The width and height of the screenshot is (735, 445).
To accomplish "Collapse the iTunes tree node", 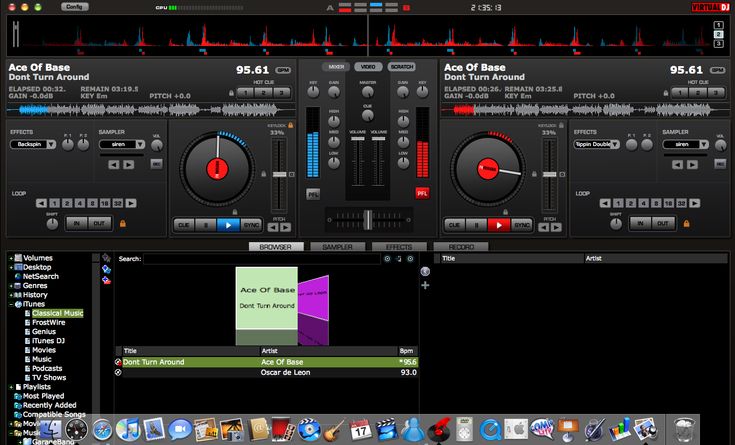I will pos(11,304).
